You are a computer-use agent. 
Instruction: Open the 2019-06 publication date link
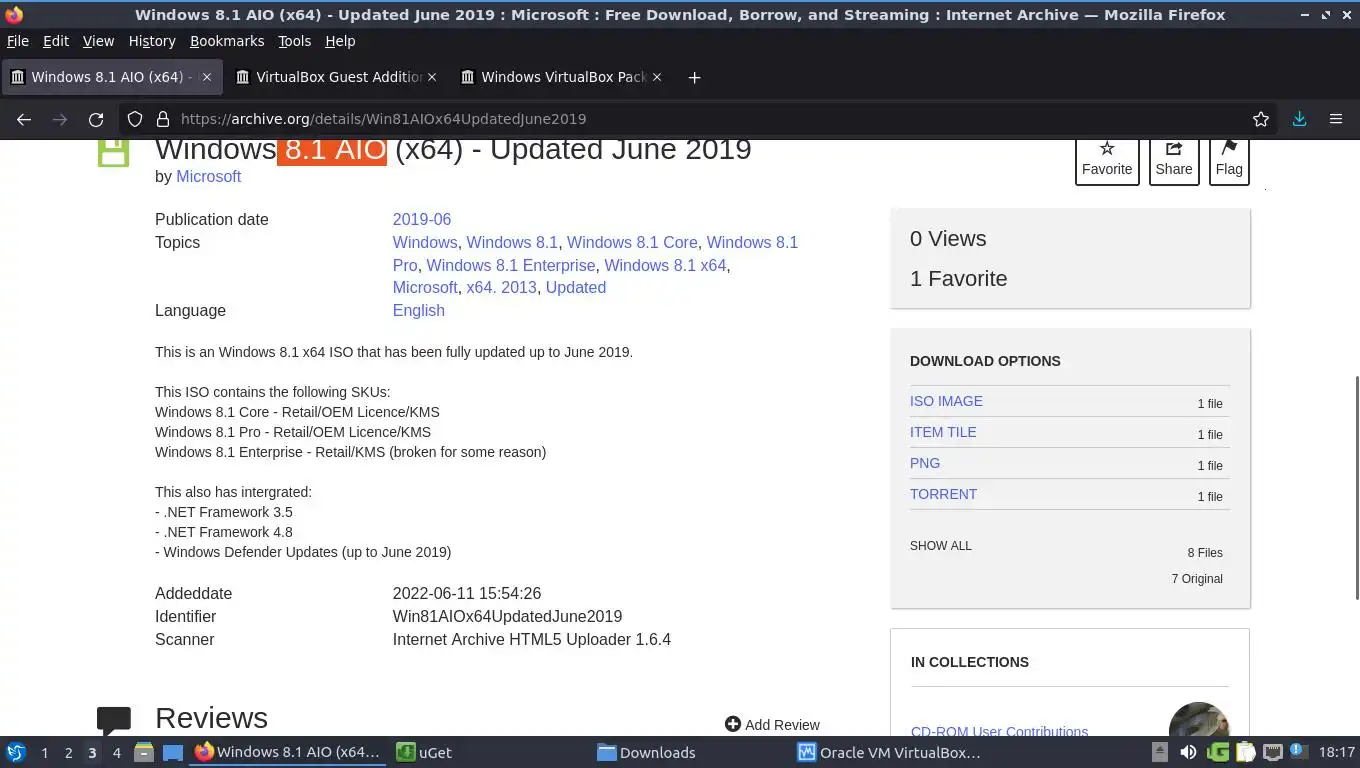pyautogui.click(x=422, y=219)
